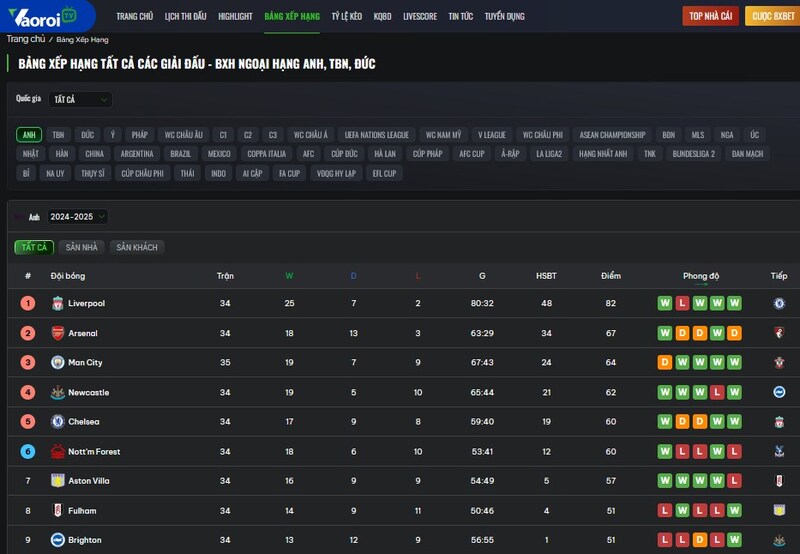This screenshot has height=554, width=800.
Task: Select the V LEAGUE filter chip
Action: (x=492, y=135)
